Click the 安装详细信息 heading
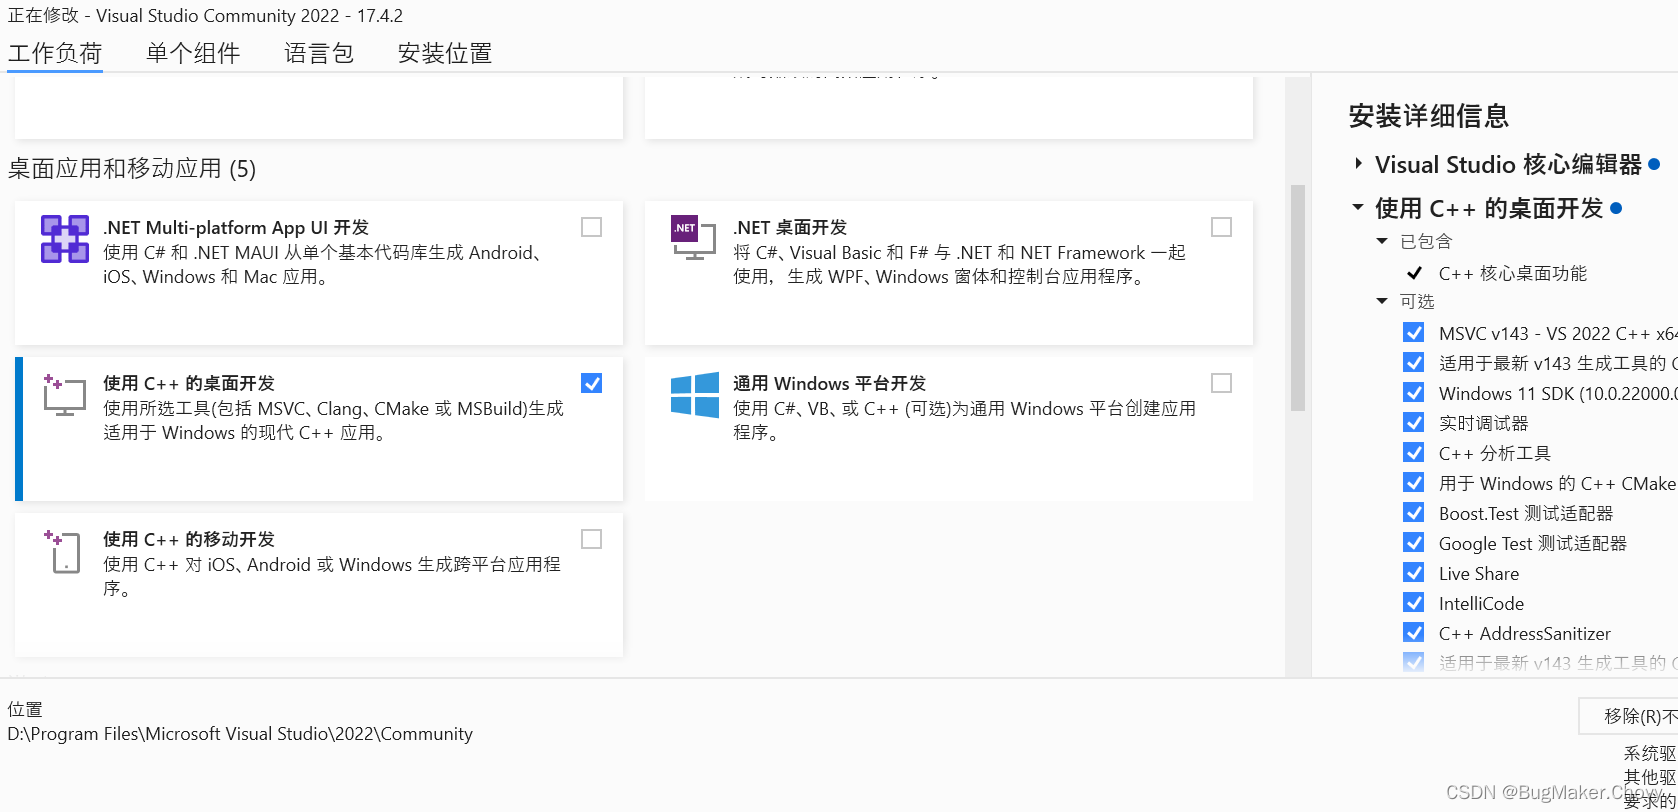The height and width of the screenshot is (812, 1678). 1428,116
